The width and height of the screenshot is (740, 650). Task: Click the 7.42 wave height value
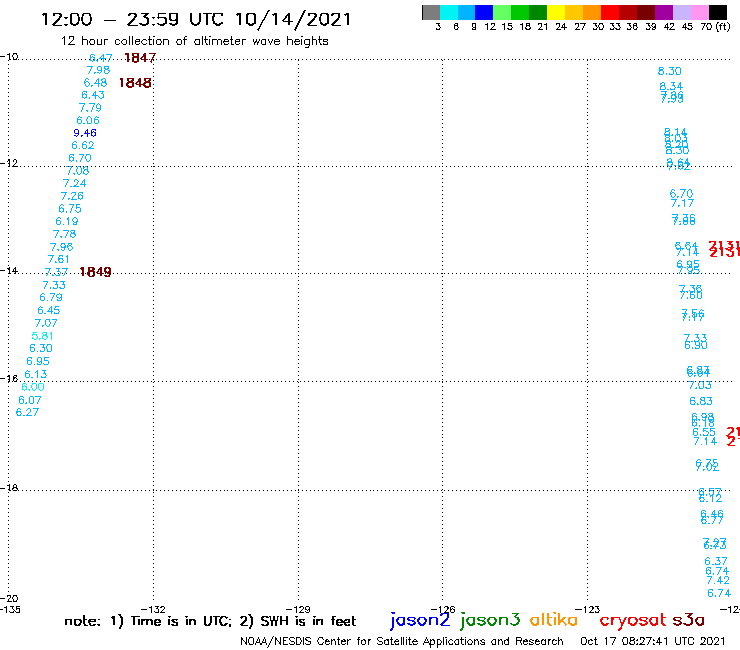(718, 580)
